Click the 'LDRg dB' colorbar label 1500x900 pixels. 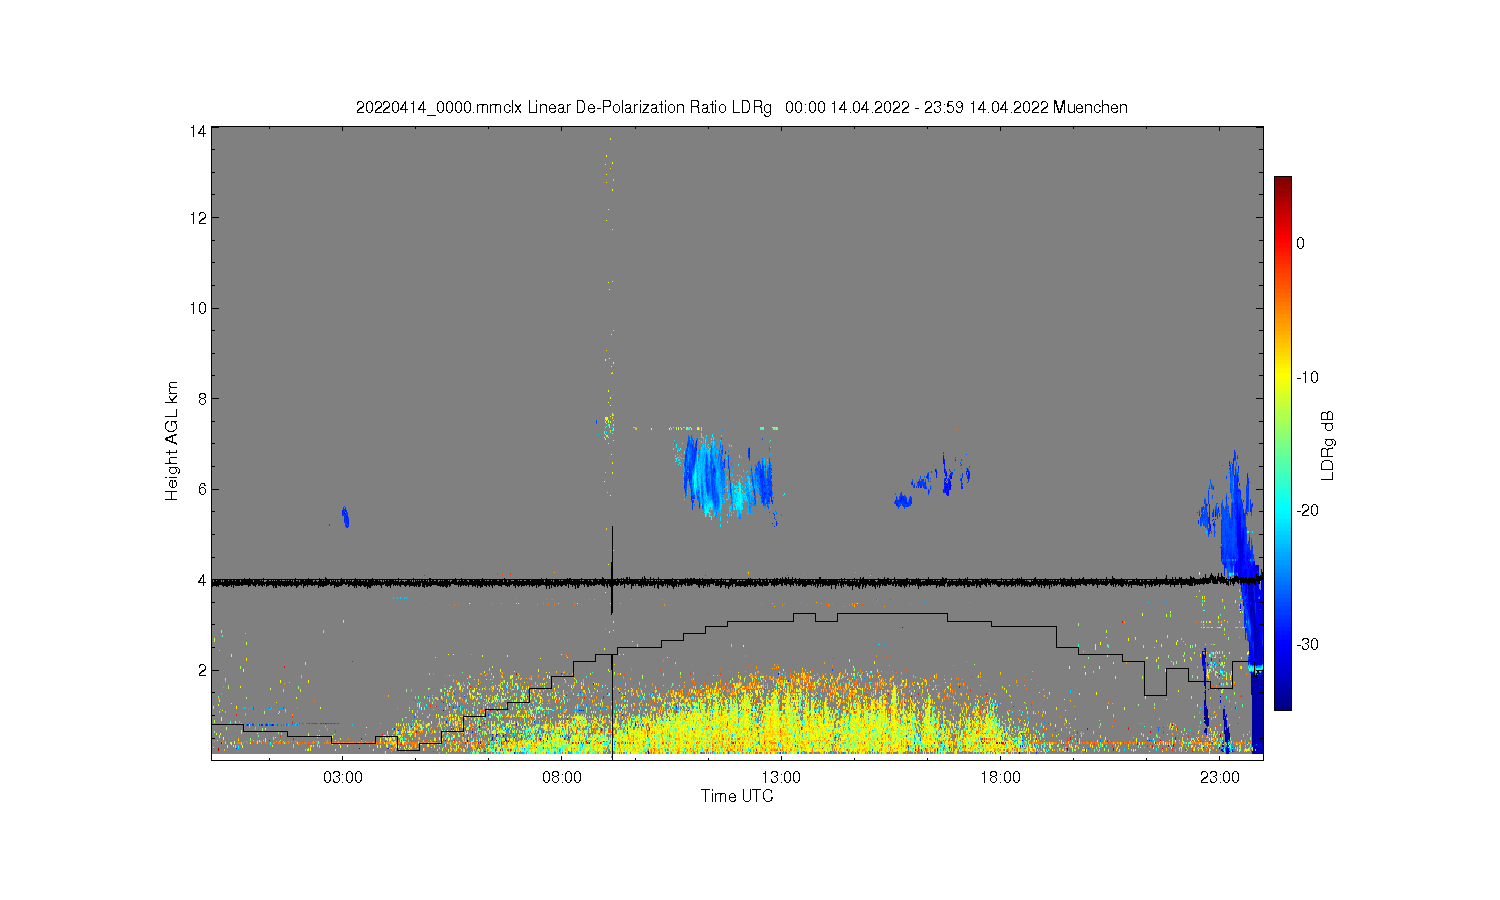(1328, 445)
